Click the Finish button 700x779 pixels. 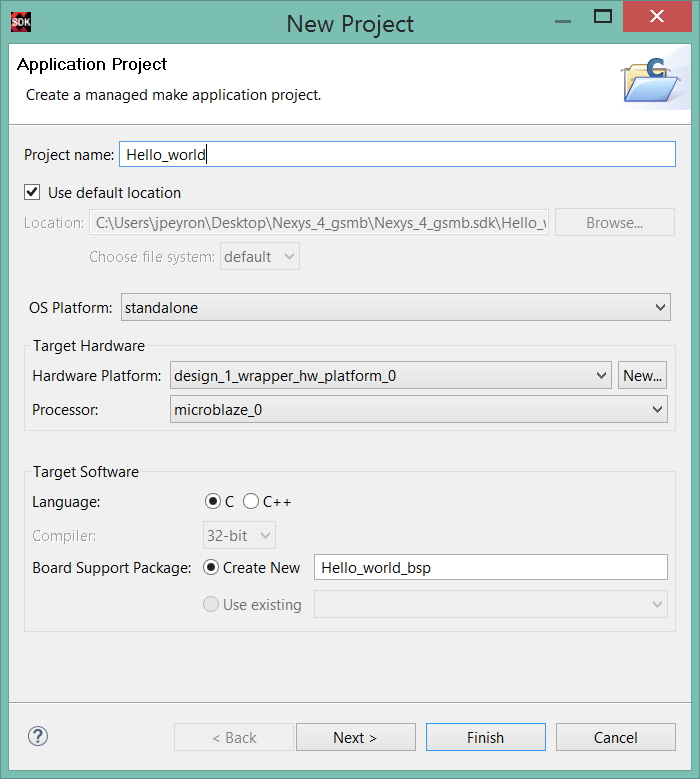pos(485,737)
